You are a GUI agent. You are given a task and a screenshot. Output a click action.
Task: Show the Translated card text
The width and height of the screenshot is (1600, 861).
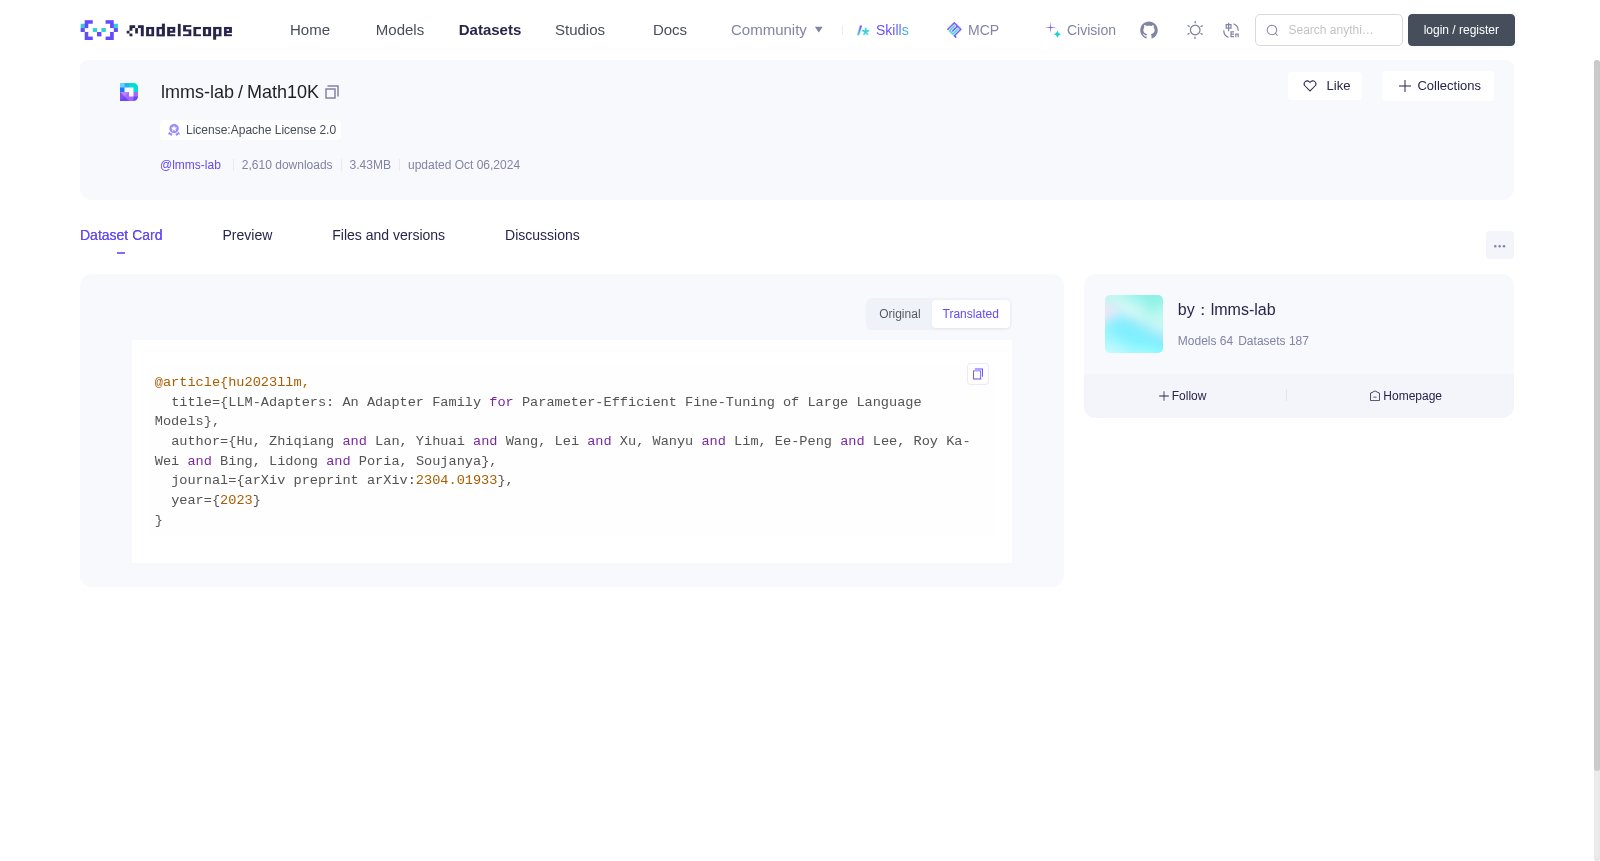(x=970, y=314)
